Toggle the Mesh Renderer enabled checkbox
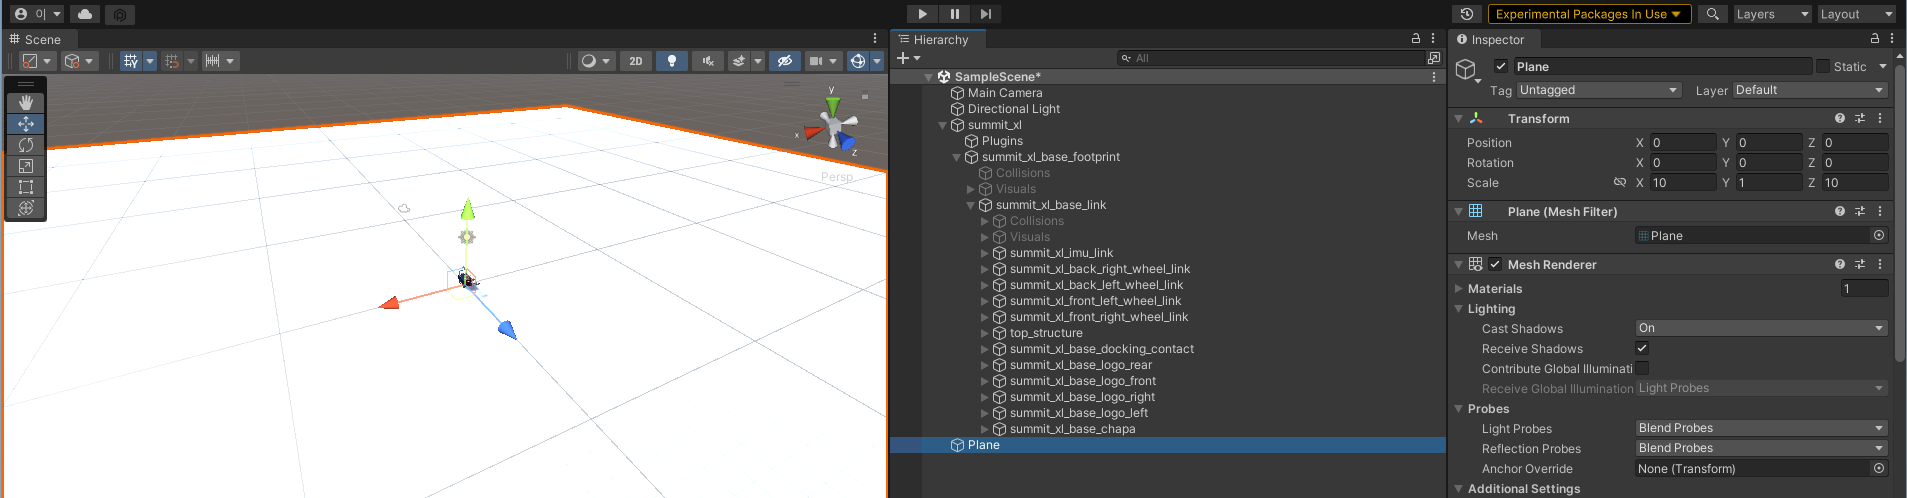This screenshot has width=1907, height=498. (x=1495, y=264)
